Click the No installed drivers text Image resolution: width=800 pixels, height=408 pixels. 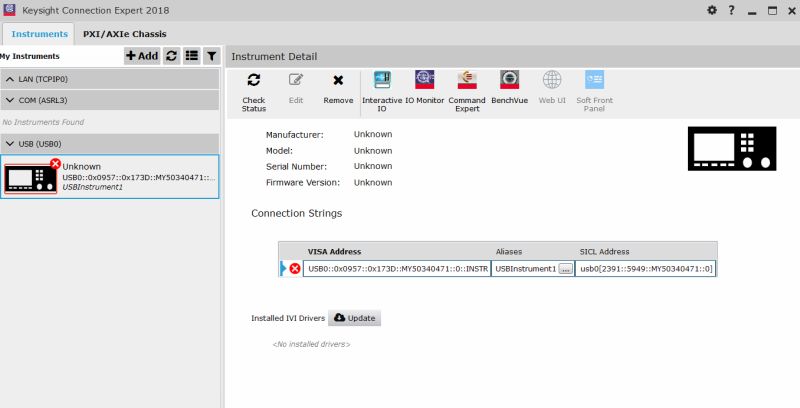click(311, 344)
